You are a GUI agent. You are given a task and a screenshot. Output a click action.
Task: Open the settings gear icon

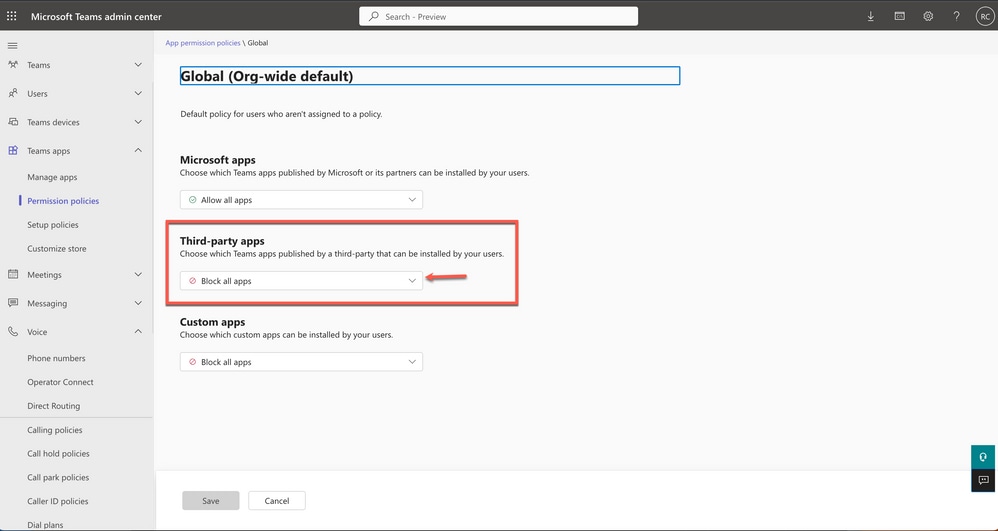click(928, 17)
